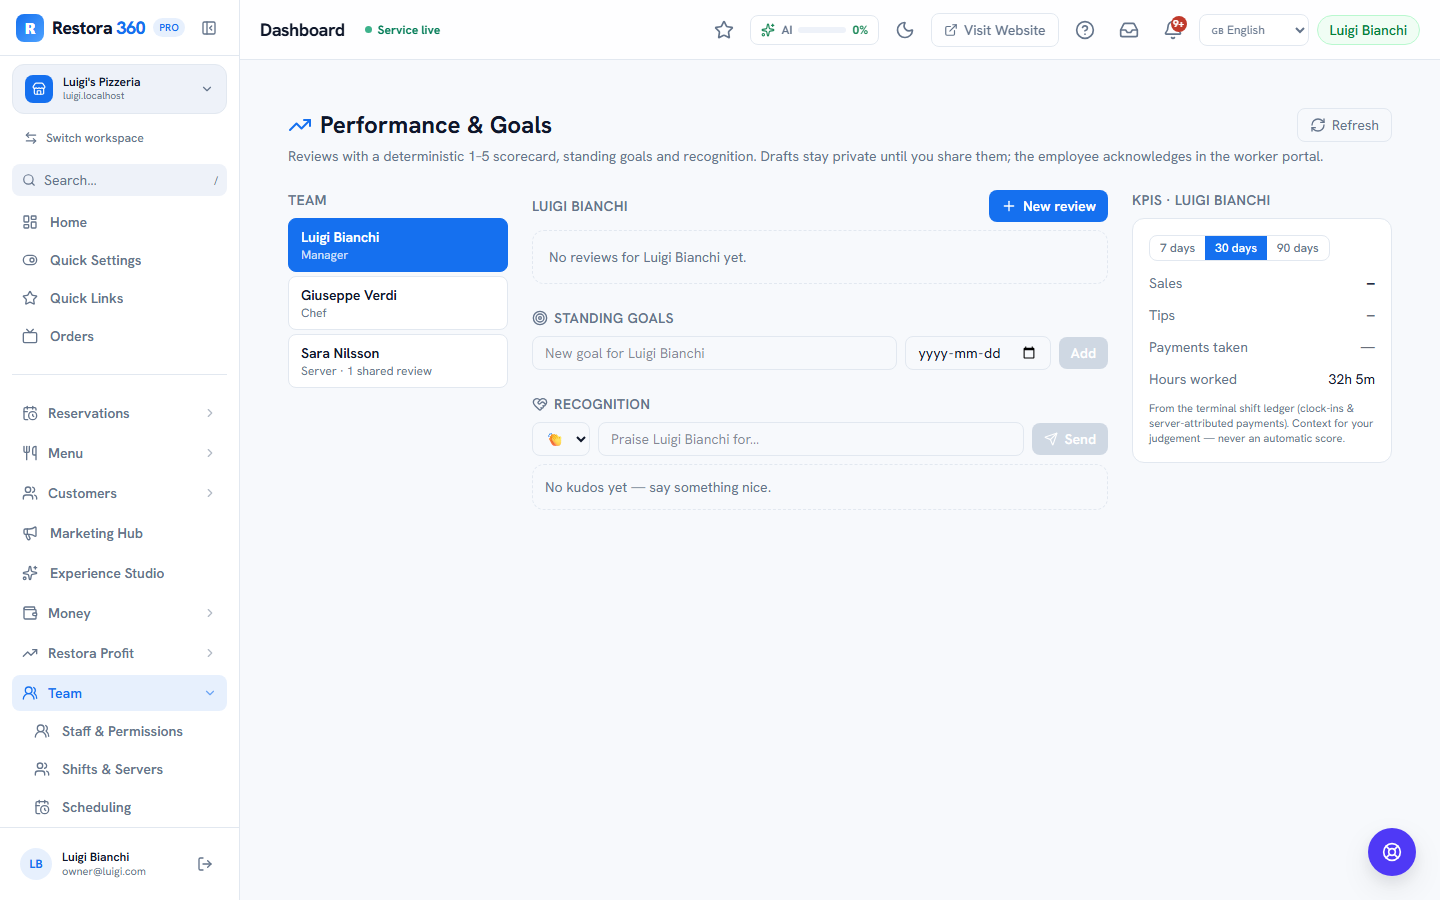Open the help question mark icon
This screenshot has width=1440, height=900.
tap(1085, 30)
